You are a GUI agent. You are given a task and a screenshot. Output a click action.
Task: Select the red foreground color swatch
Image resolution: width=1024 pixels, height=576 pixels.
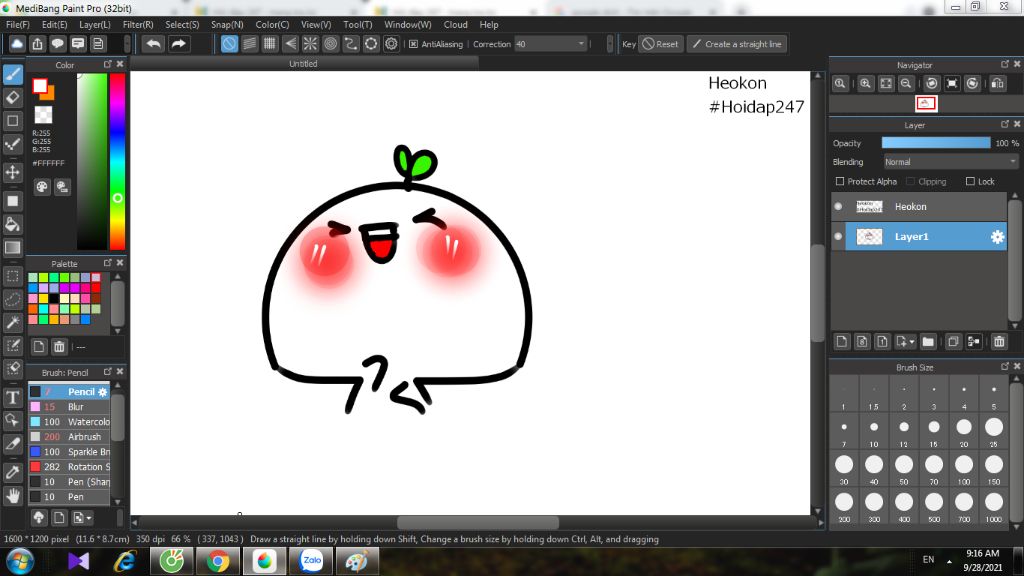pyautogui.click(x=40, y=86)
